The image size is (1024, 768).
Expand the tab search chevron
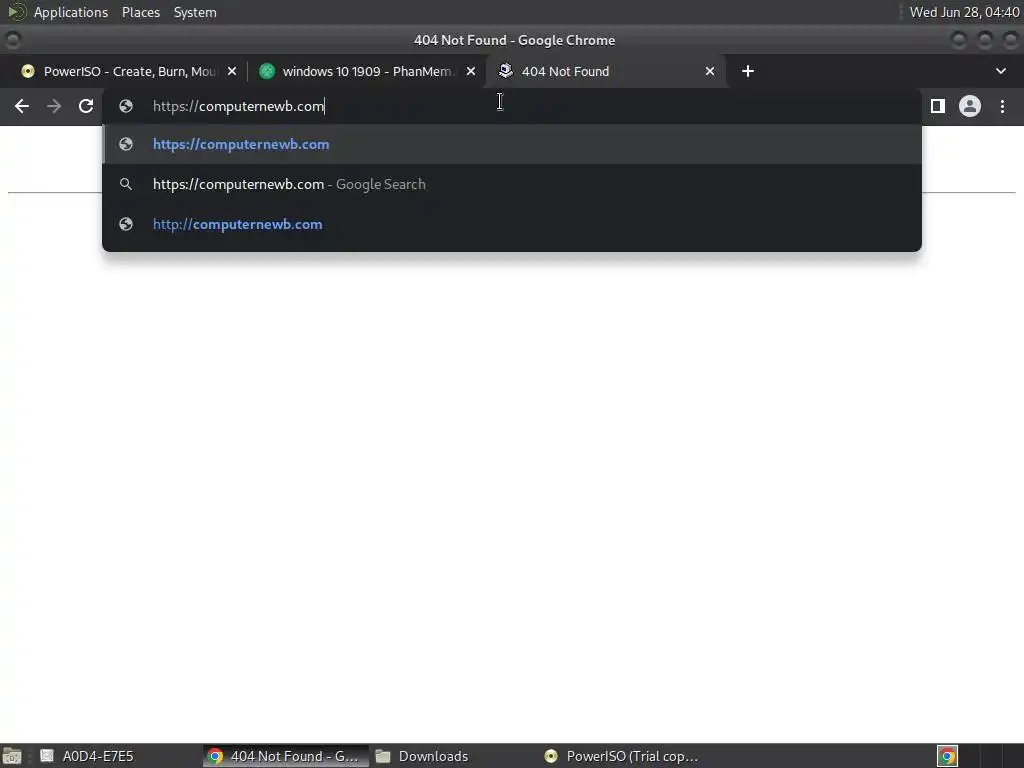pos(1000,71)
